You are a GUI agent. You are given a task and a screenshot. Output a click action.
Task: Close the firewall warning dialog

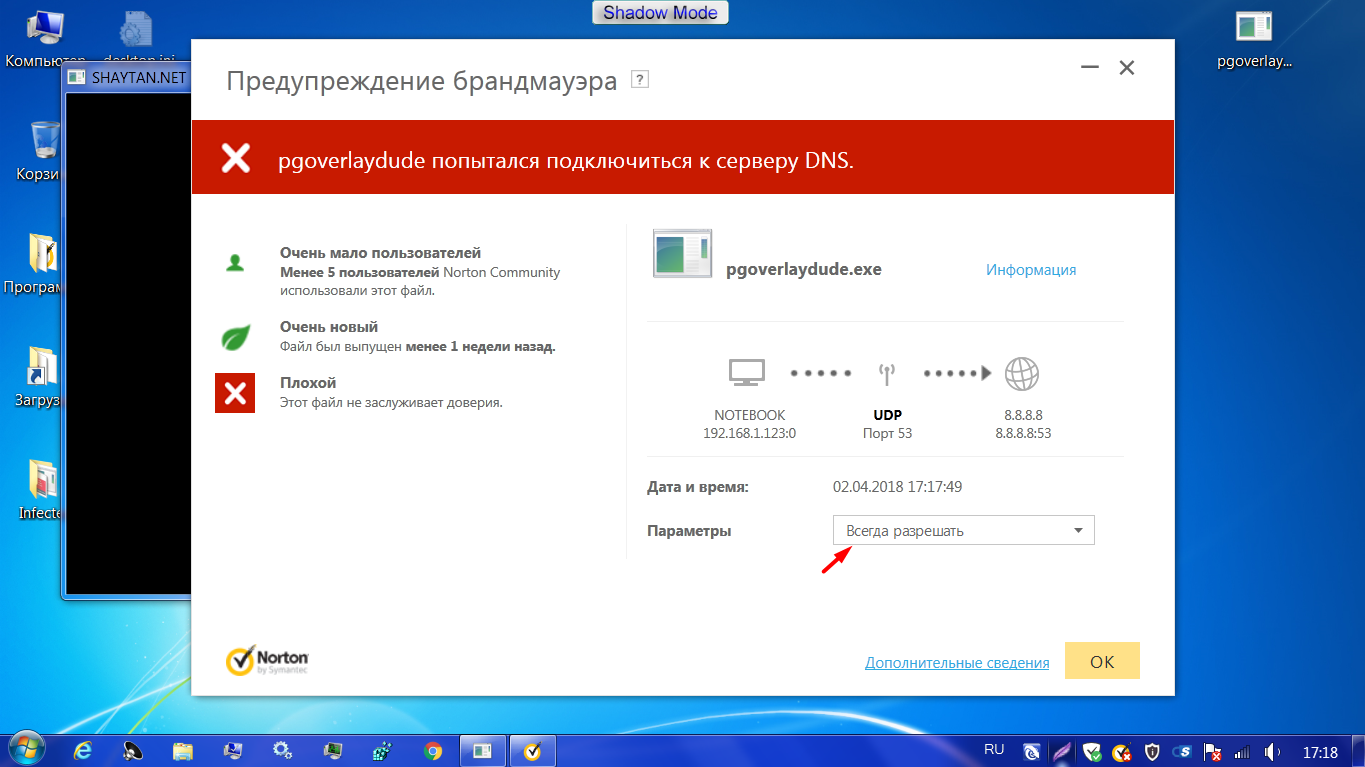[x=1127, y=68]
